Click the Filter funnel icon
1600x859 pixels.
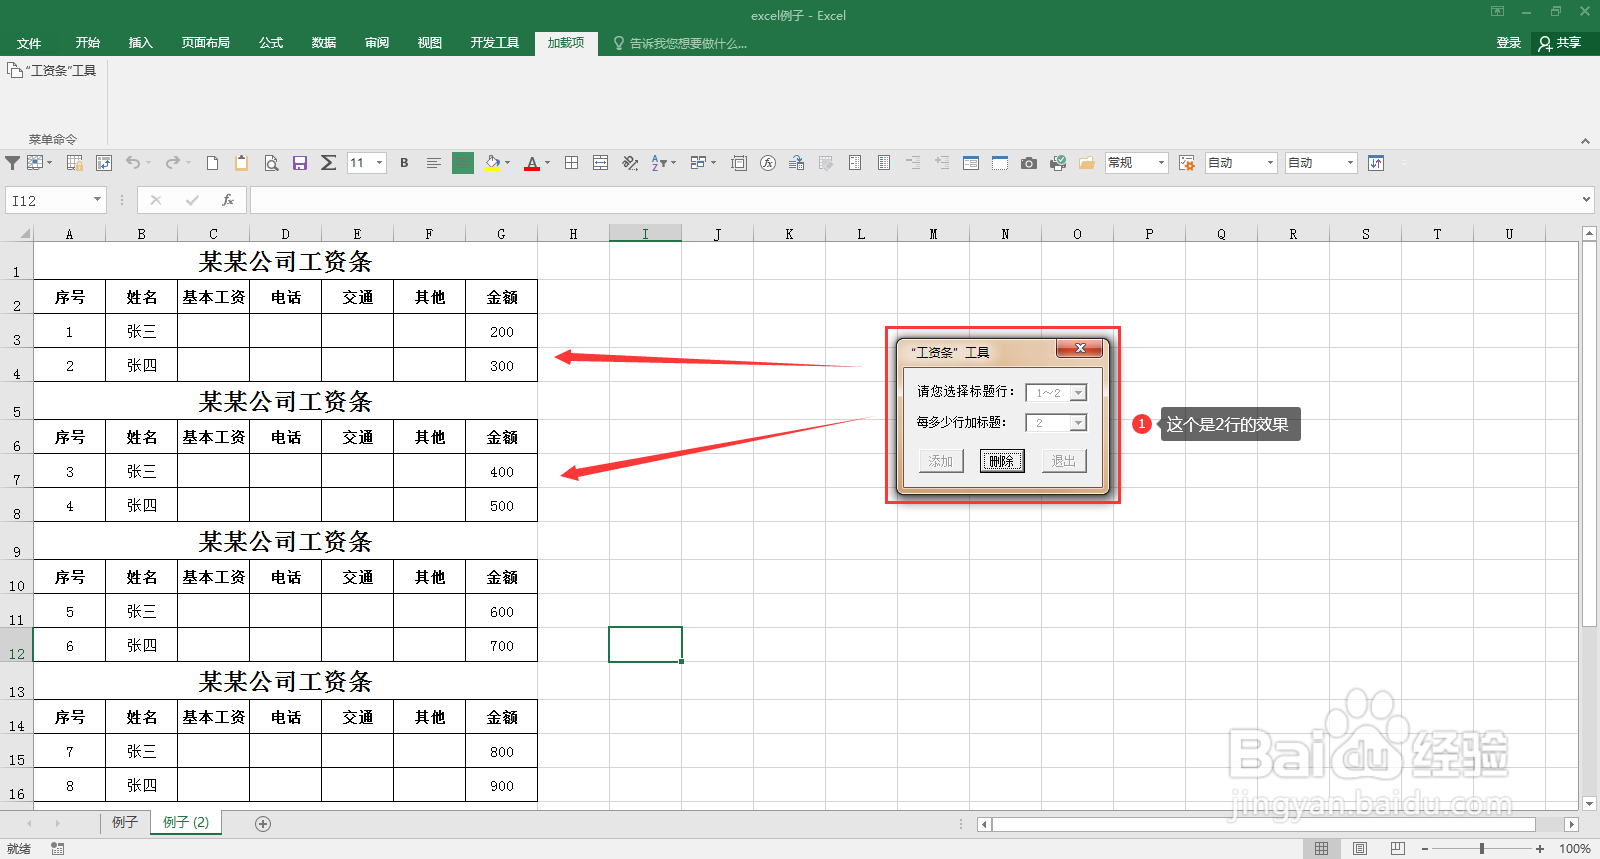click(12, 163)
